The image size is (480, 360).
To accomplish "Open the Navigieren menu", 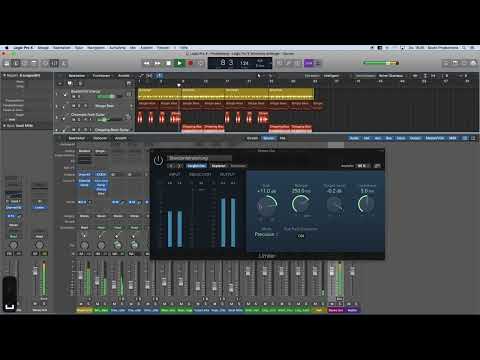I will tap(96, 48).
